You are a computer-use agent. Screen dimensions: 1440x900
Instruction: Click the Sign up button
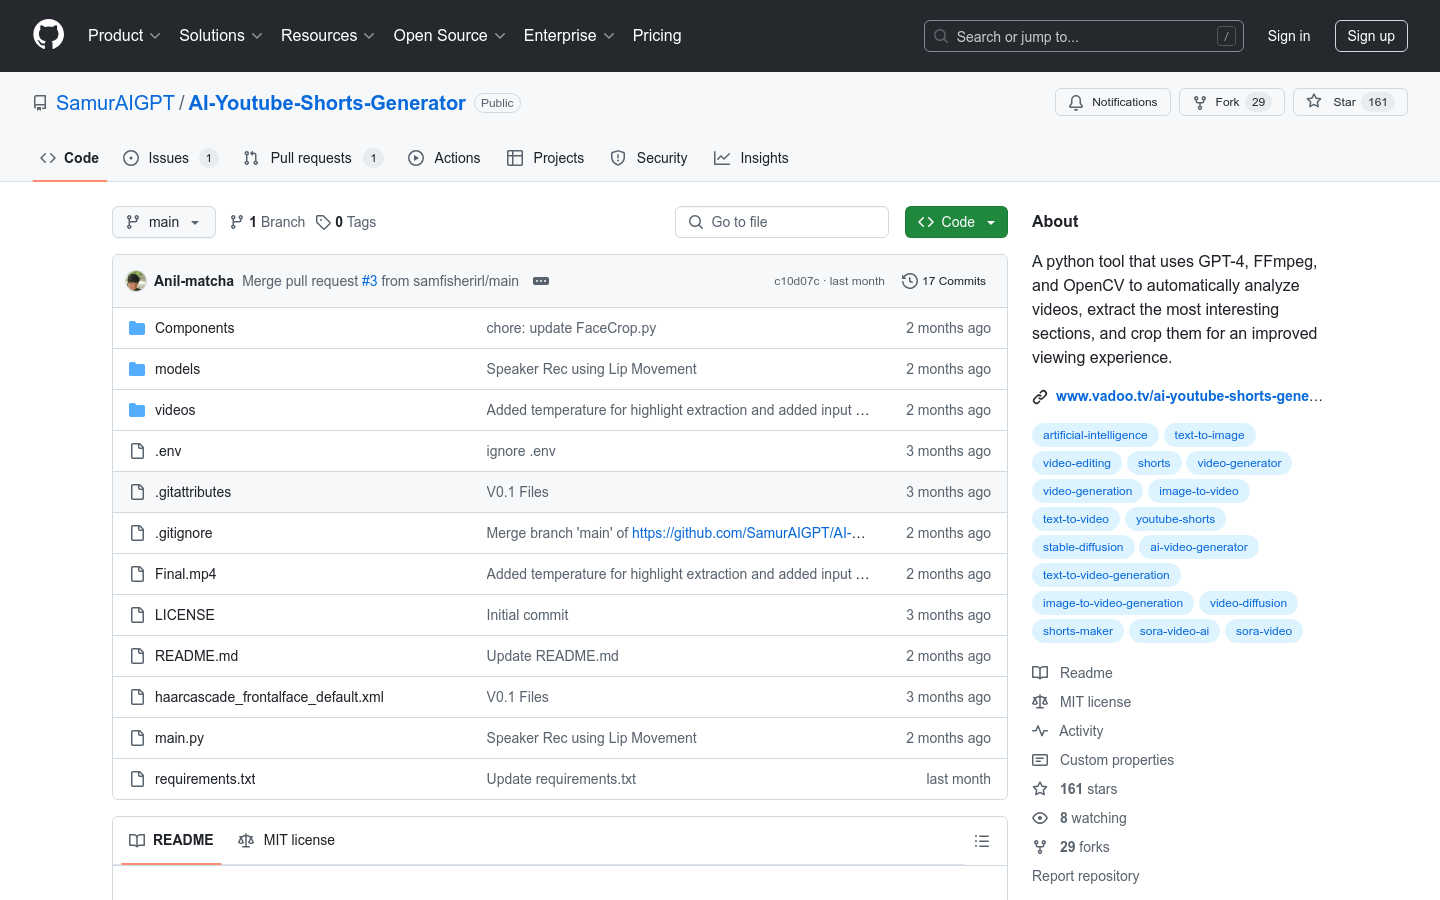pyautogui.click(x=1371, y=36)
